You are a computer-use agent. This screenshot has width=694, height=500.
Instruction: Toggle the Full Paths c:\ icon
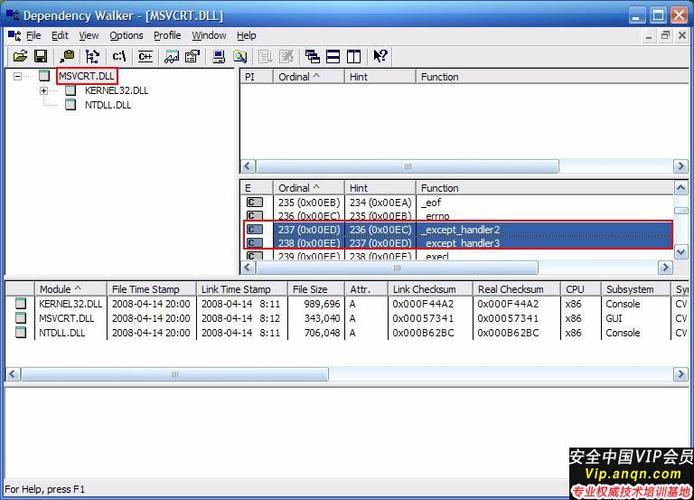(x=119, y=56)
